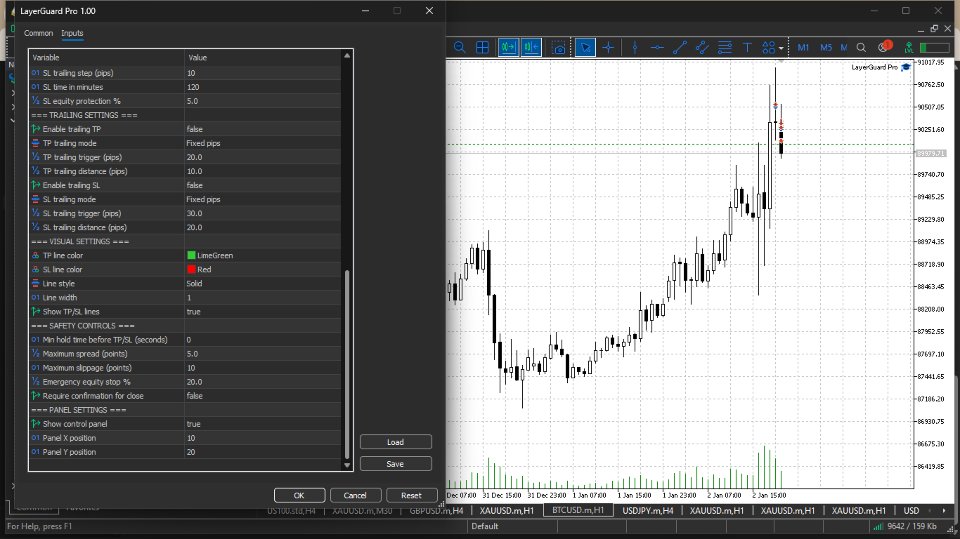Screen dimensions: 960x539
Task: Toggle Require confirmation for close value
Action: 263,396
